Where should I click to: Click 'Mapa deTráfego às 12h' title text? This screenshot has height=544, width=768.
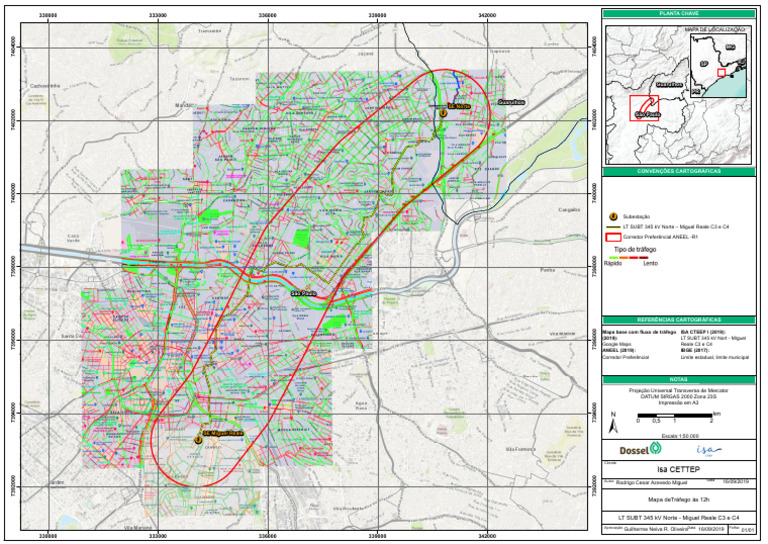pos(679,500)
